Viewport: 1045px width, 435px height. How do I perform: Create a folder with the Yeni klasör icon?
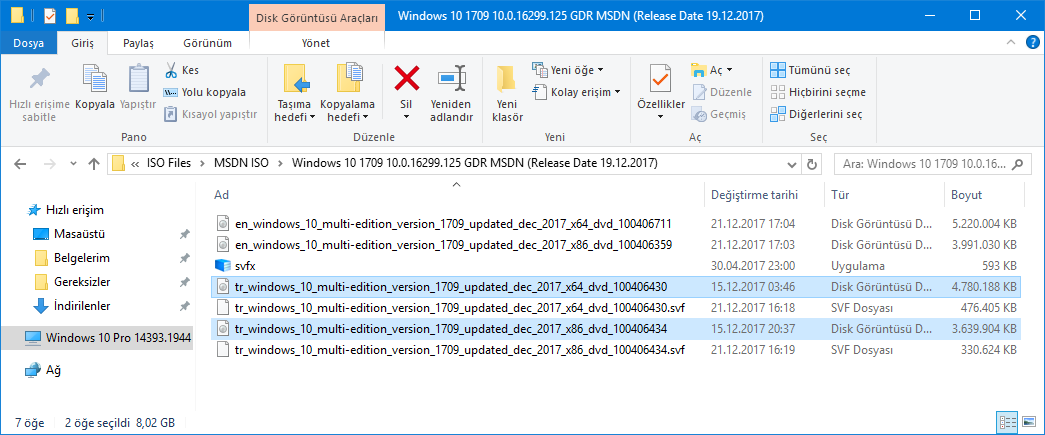click(507, 79)
